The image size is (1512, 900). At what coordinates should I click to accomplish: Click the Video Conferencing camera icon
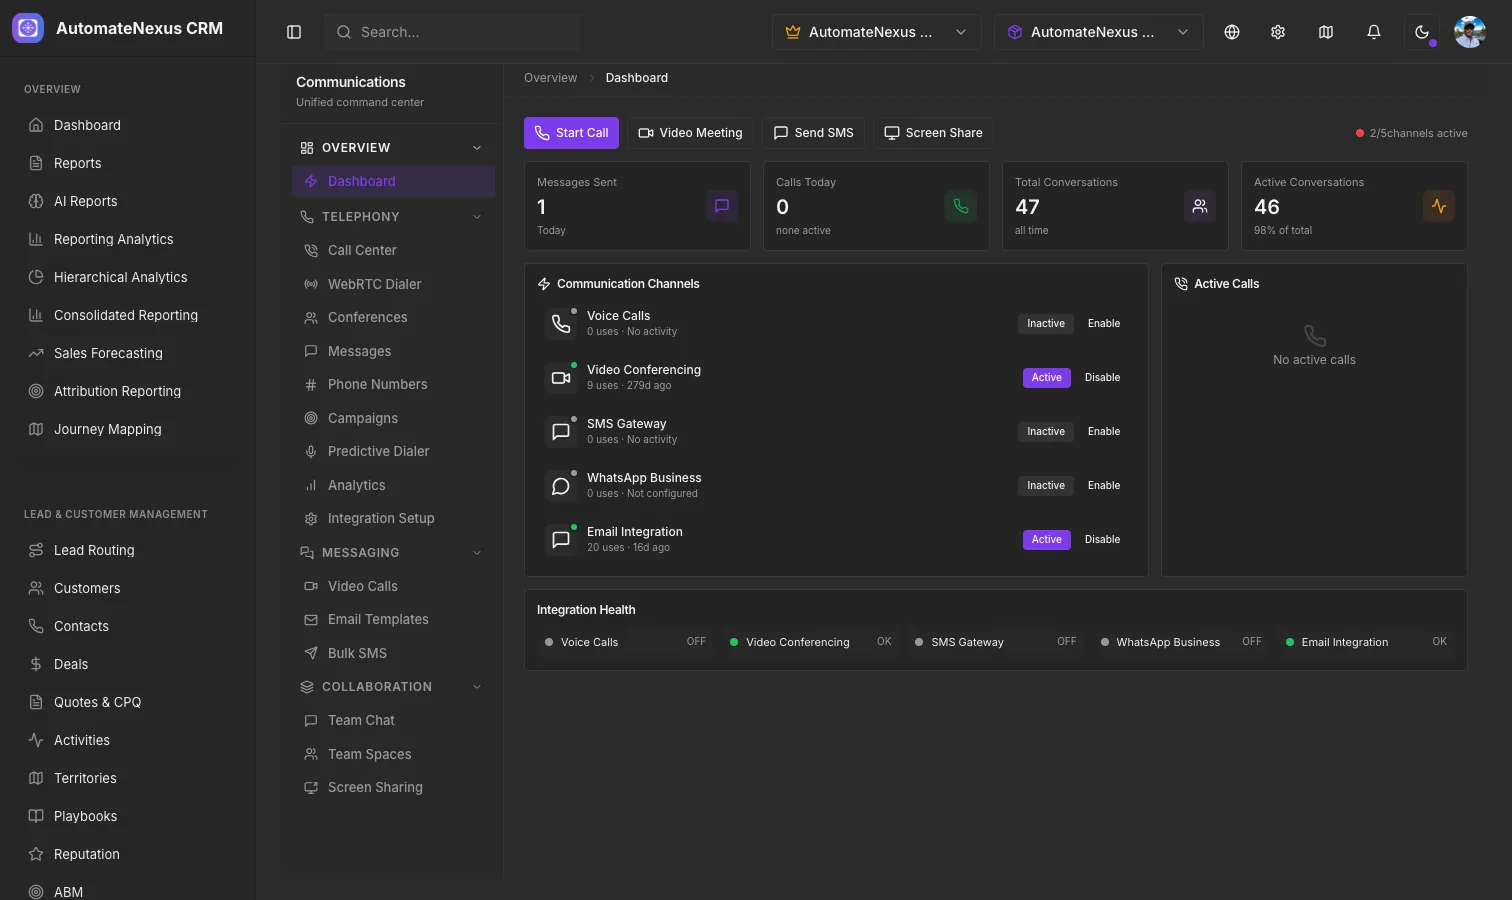point(561,378)
